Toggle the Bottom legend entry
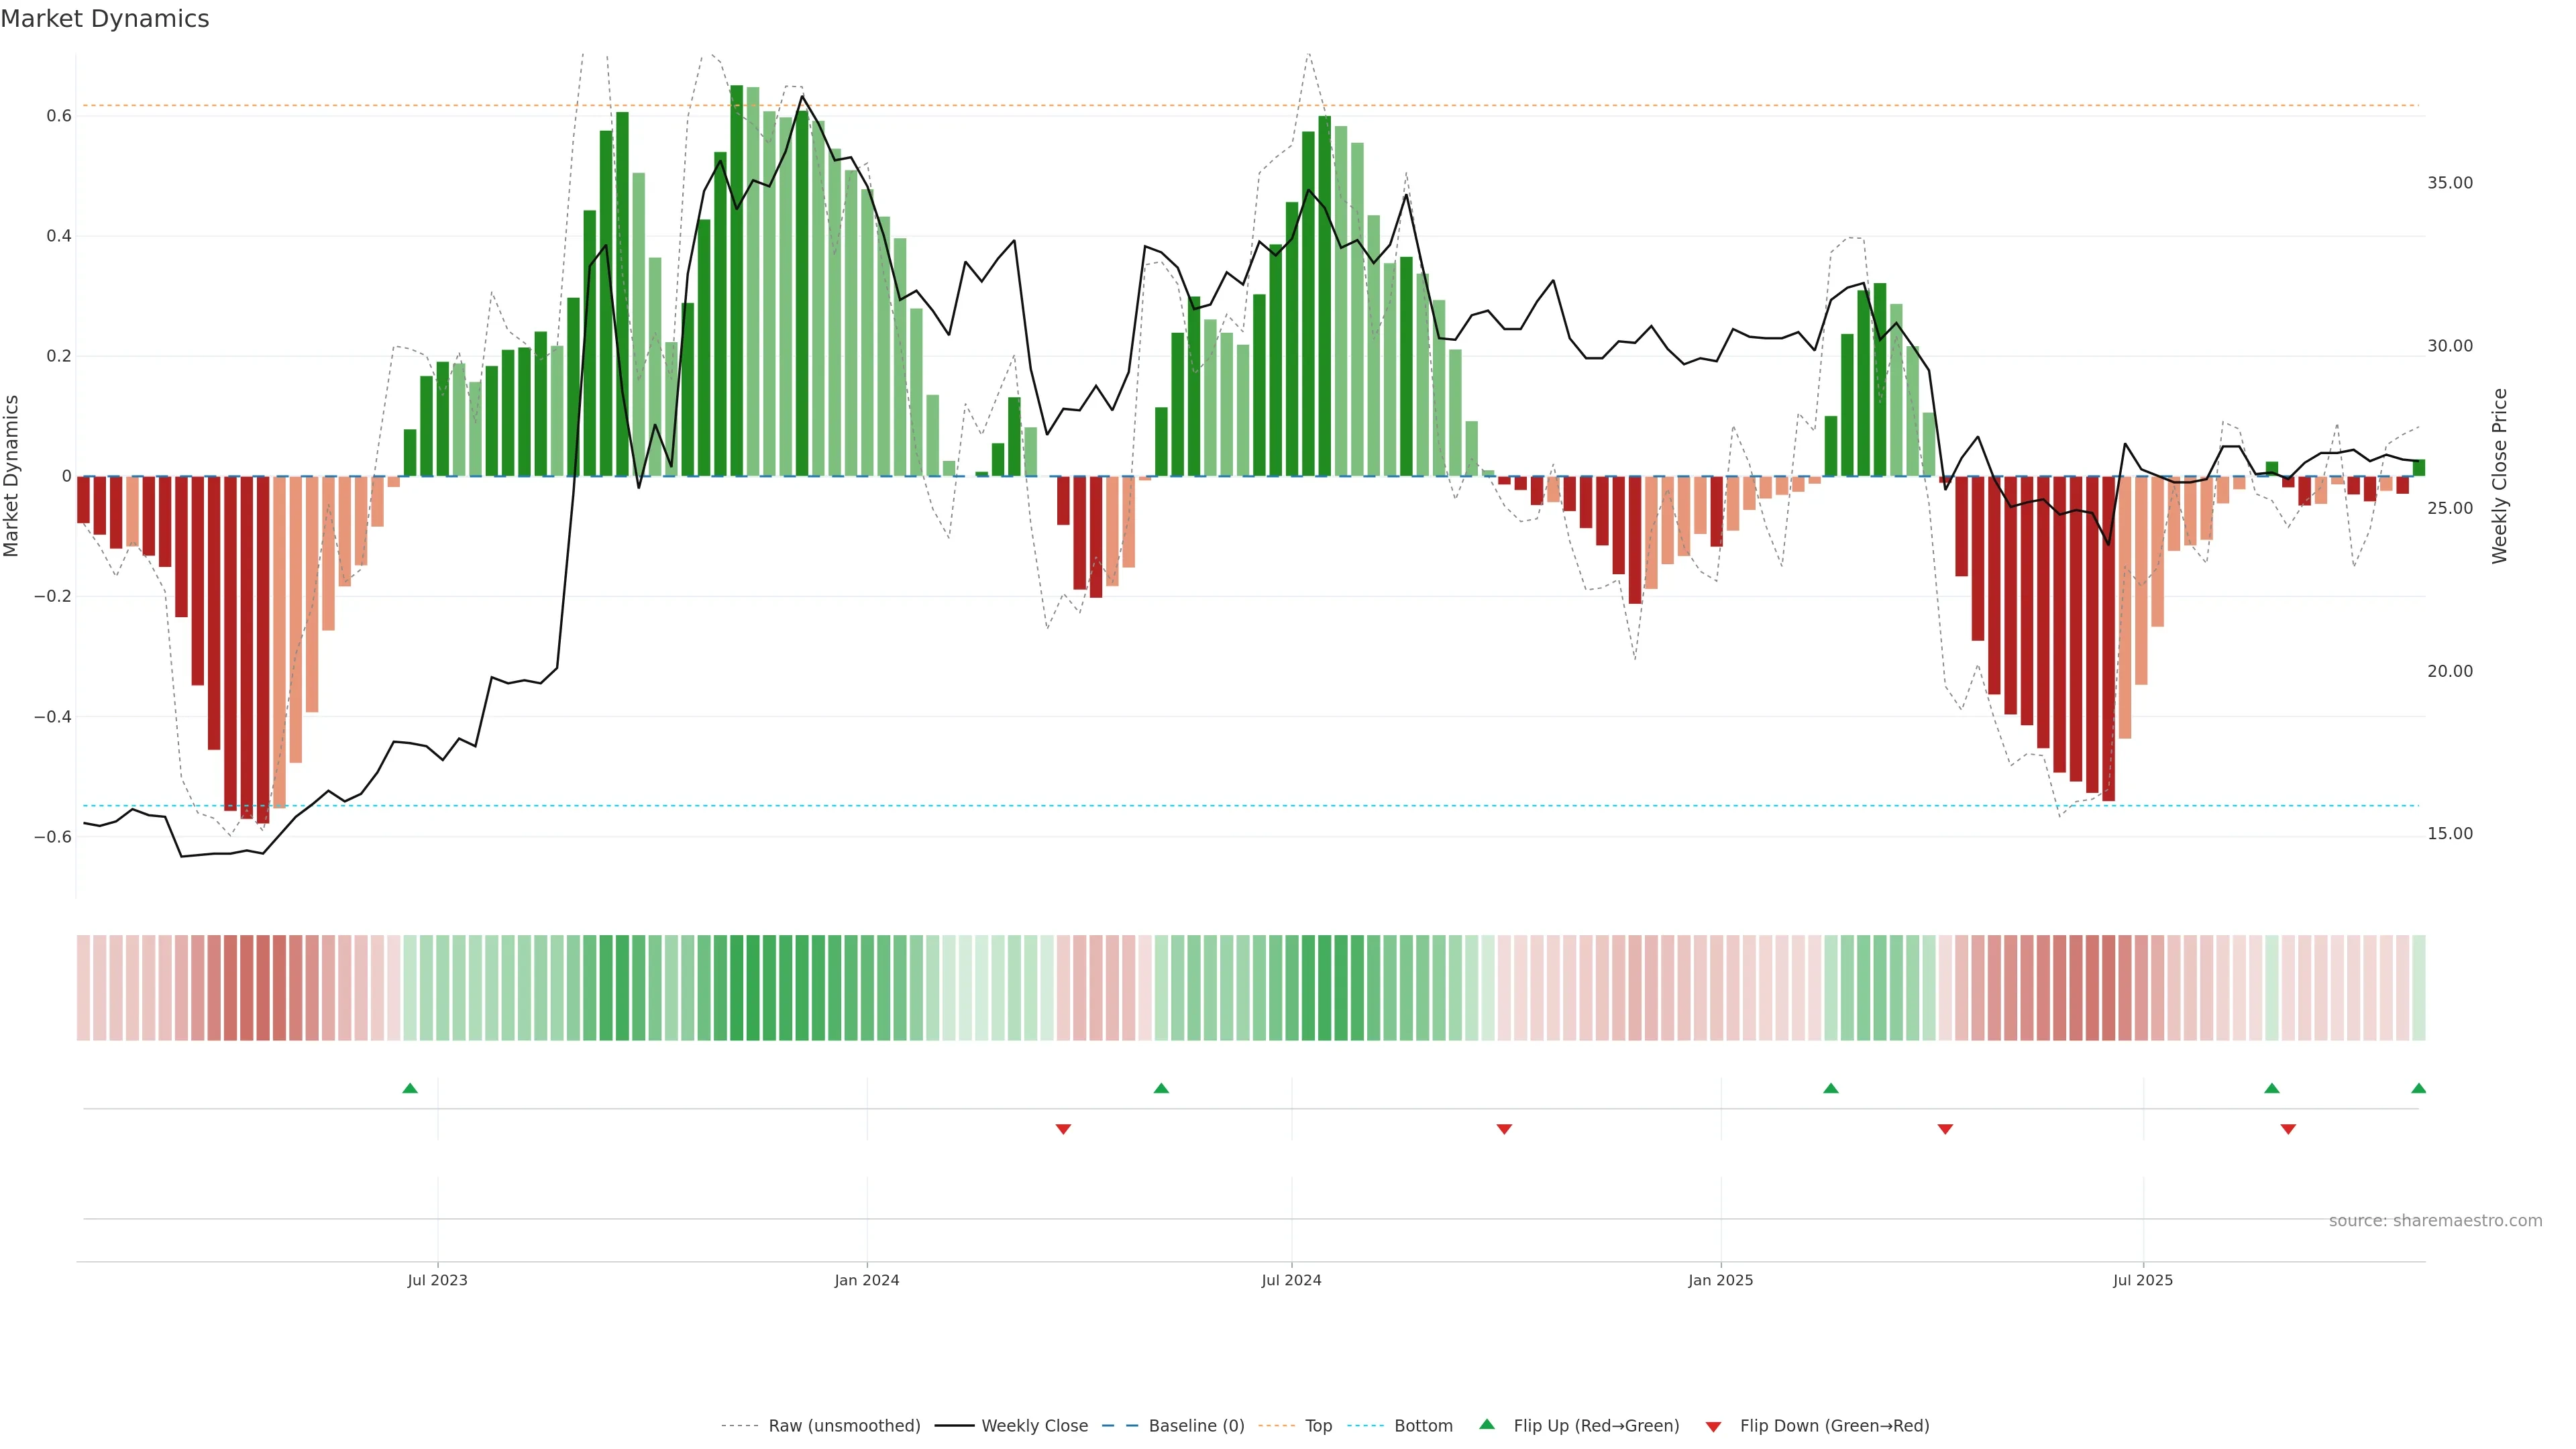Image resolution: width=2576 pixels, height=1449 pixels. pyautogui.click(x=1423, y=1426)
